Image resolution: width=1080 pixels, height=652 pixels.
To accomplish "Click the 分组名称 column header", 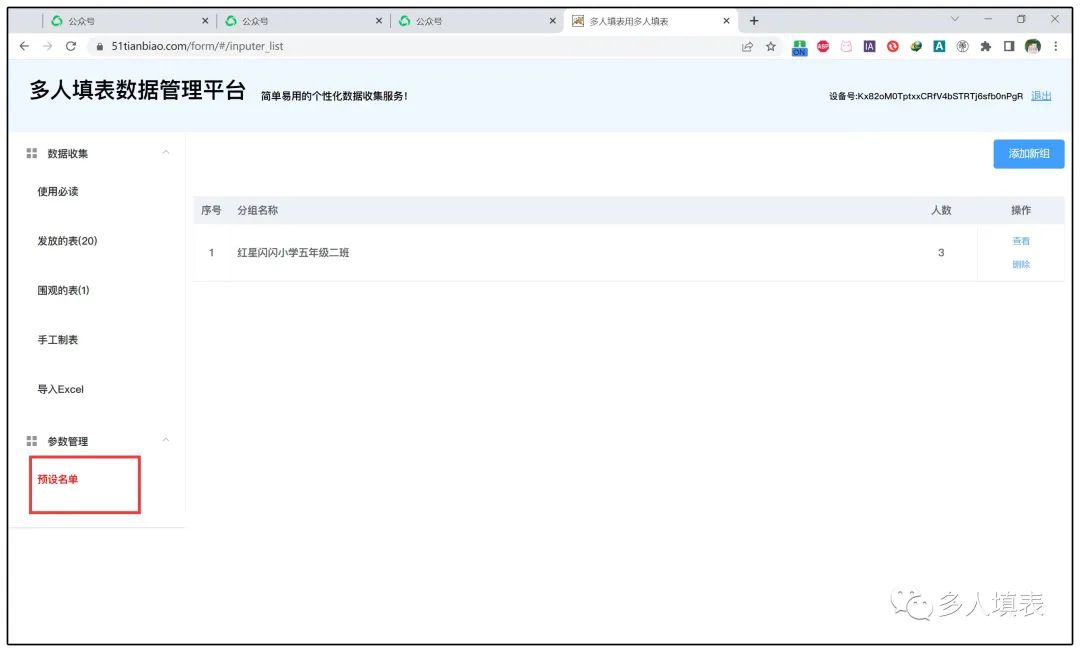I will [258, 210].
